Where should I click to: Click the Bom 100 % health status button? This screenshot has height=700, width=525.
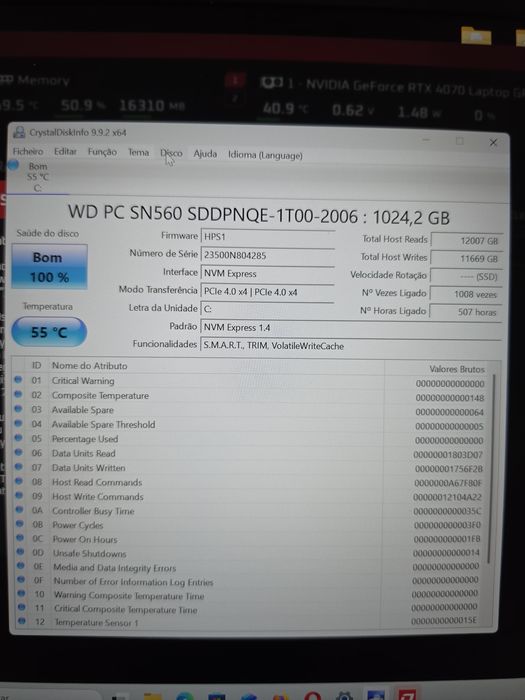click(x=49, y=267)
